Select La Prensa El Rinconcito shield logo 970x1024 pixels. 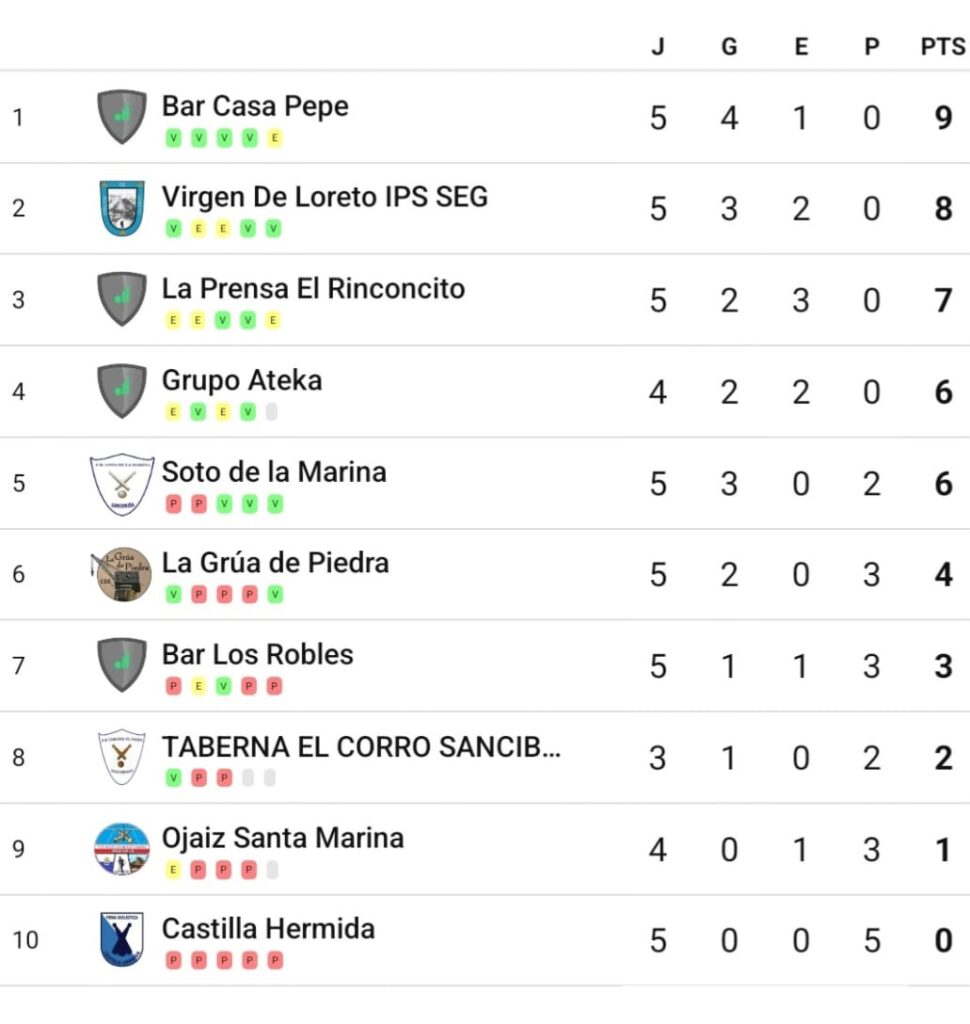(121, 299)
